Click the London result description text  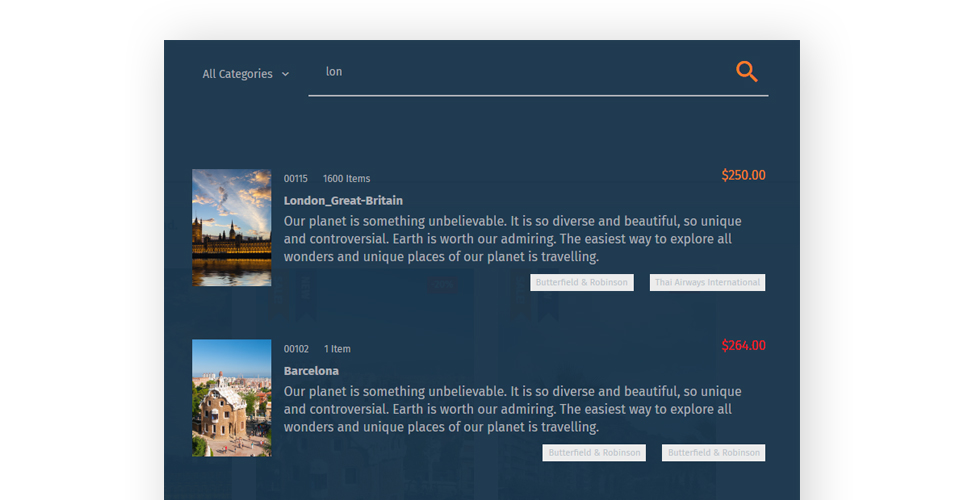[x=513, y=239]
